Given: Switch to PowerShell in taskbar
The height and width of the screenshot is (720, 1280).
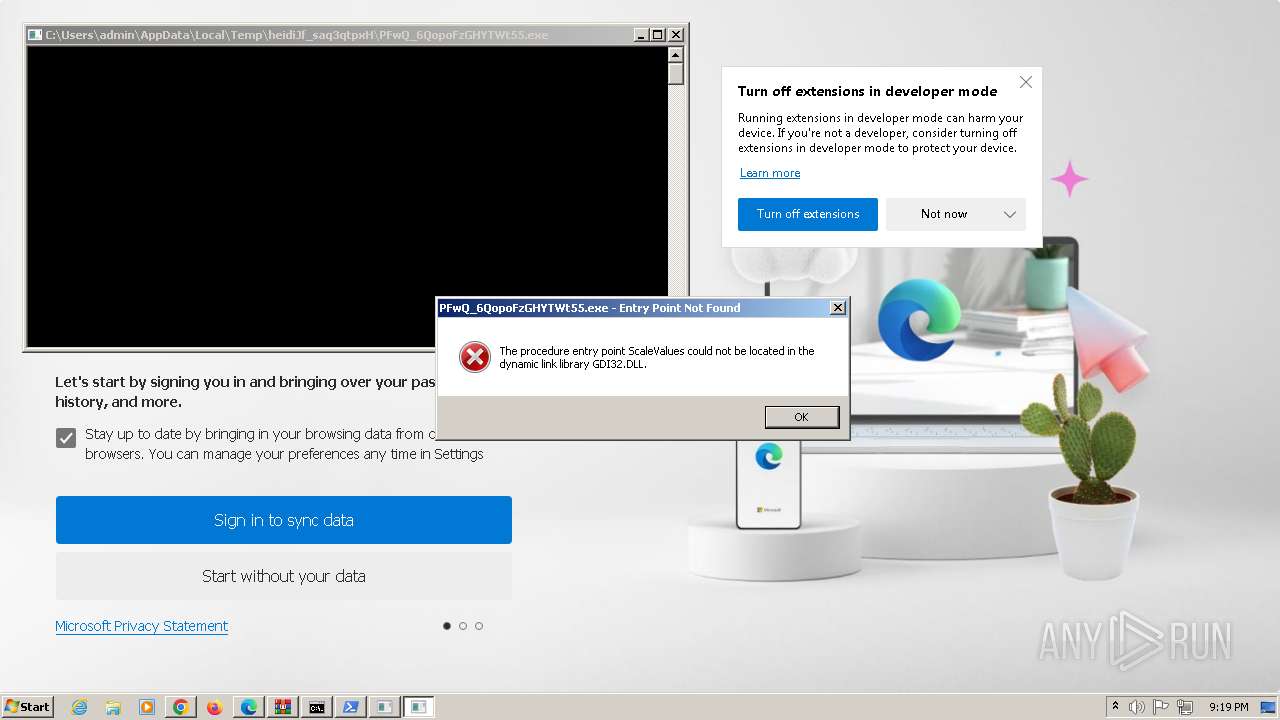Looking at the screenshot, I should pyautogui.click(x=350, y=707).
